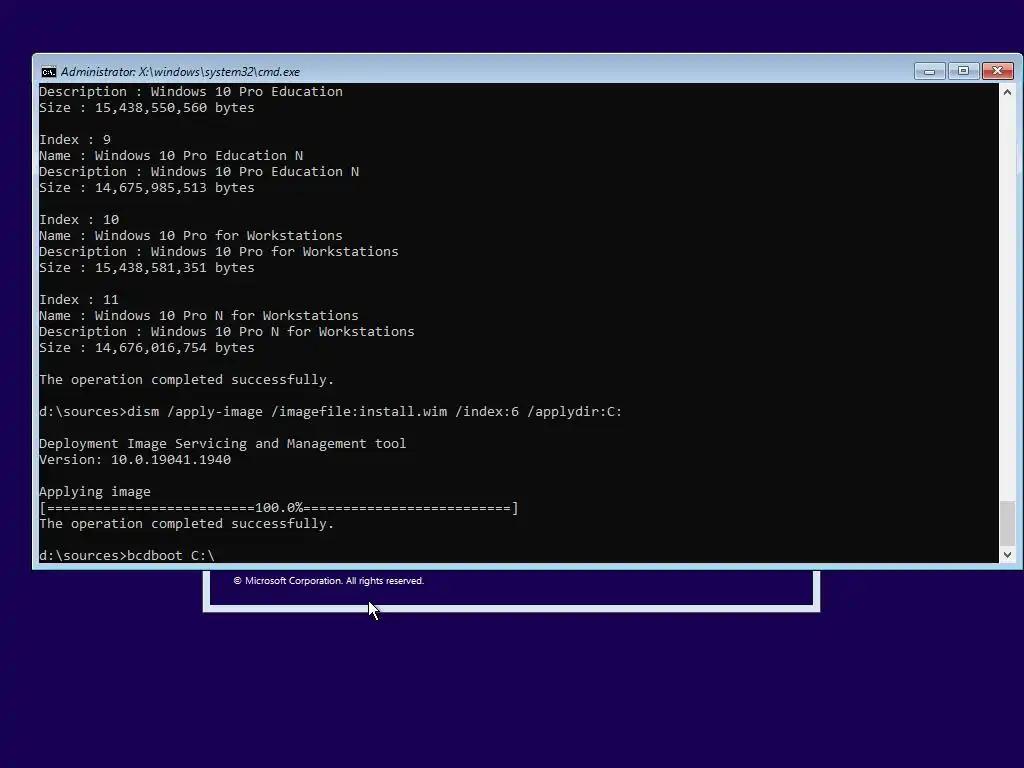This screenshot has width=1024, height=768.
Task: Click 'Description : Windows 10 Pro for Workstations'
Action: pyautogui.click(x=219, y=251)
